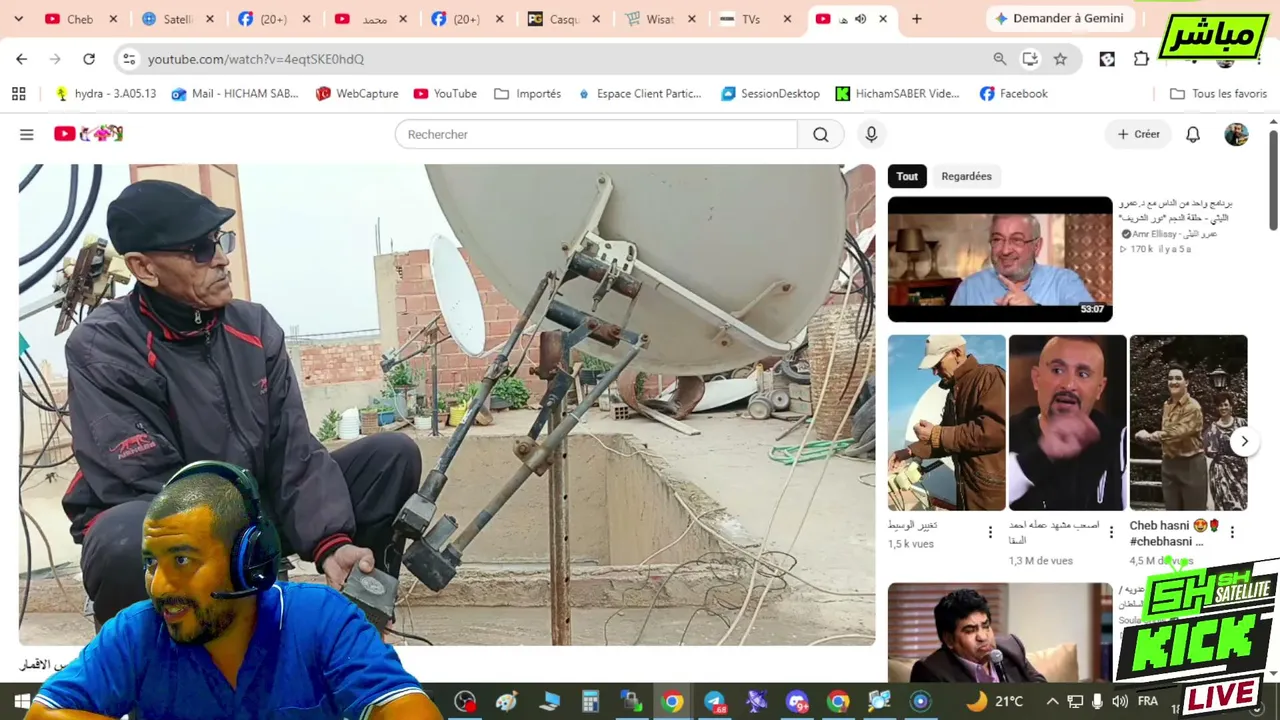Screen dimensions: 1280x720
Task: Open Telegram from the taskbar
Action: (714, 701)
